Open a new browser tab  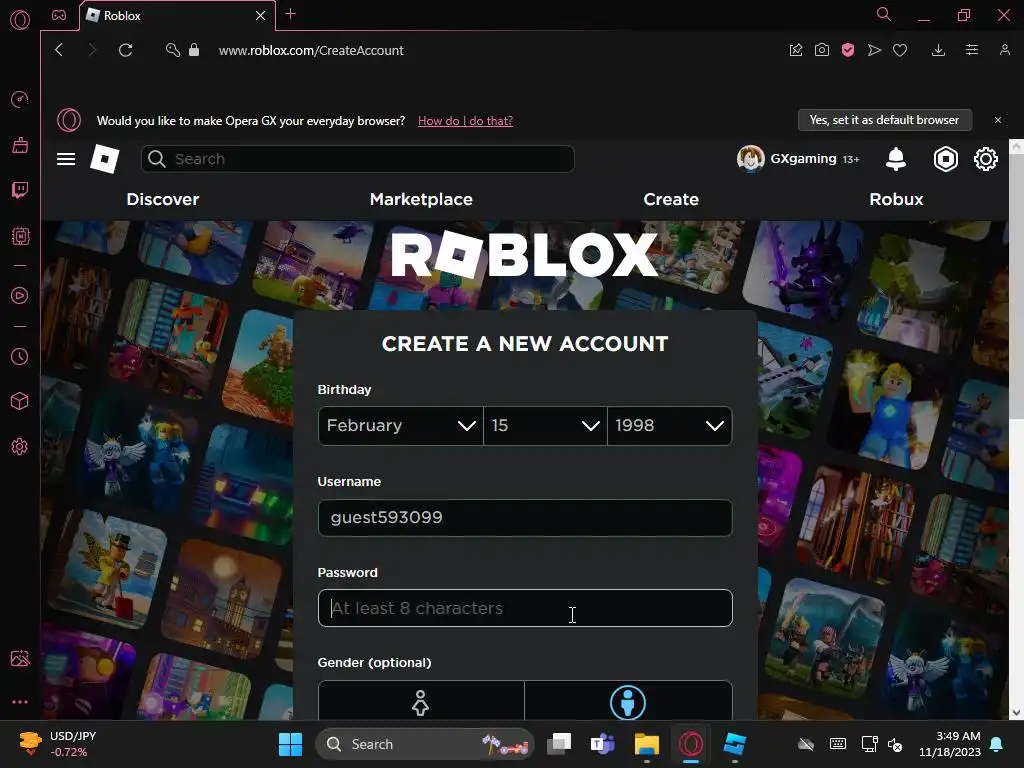tap(291, 14)
